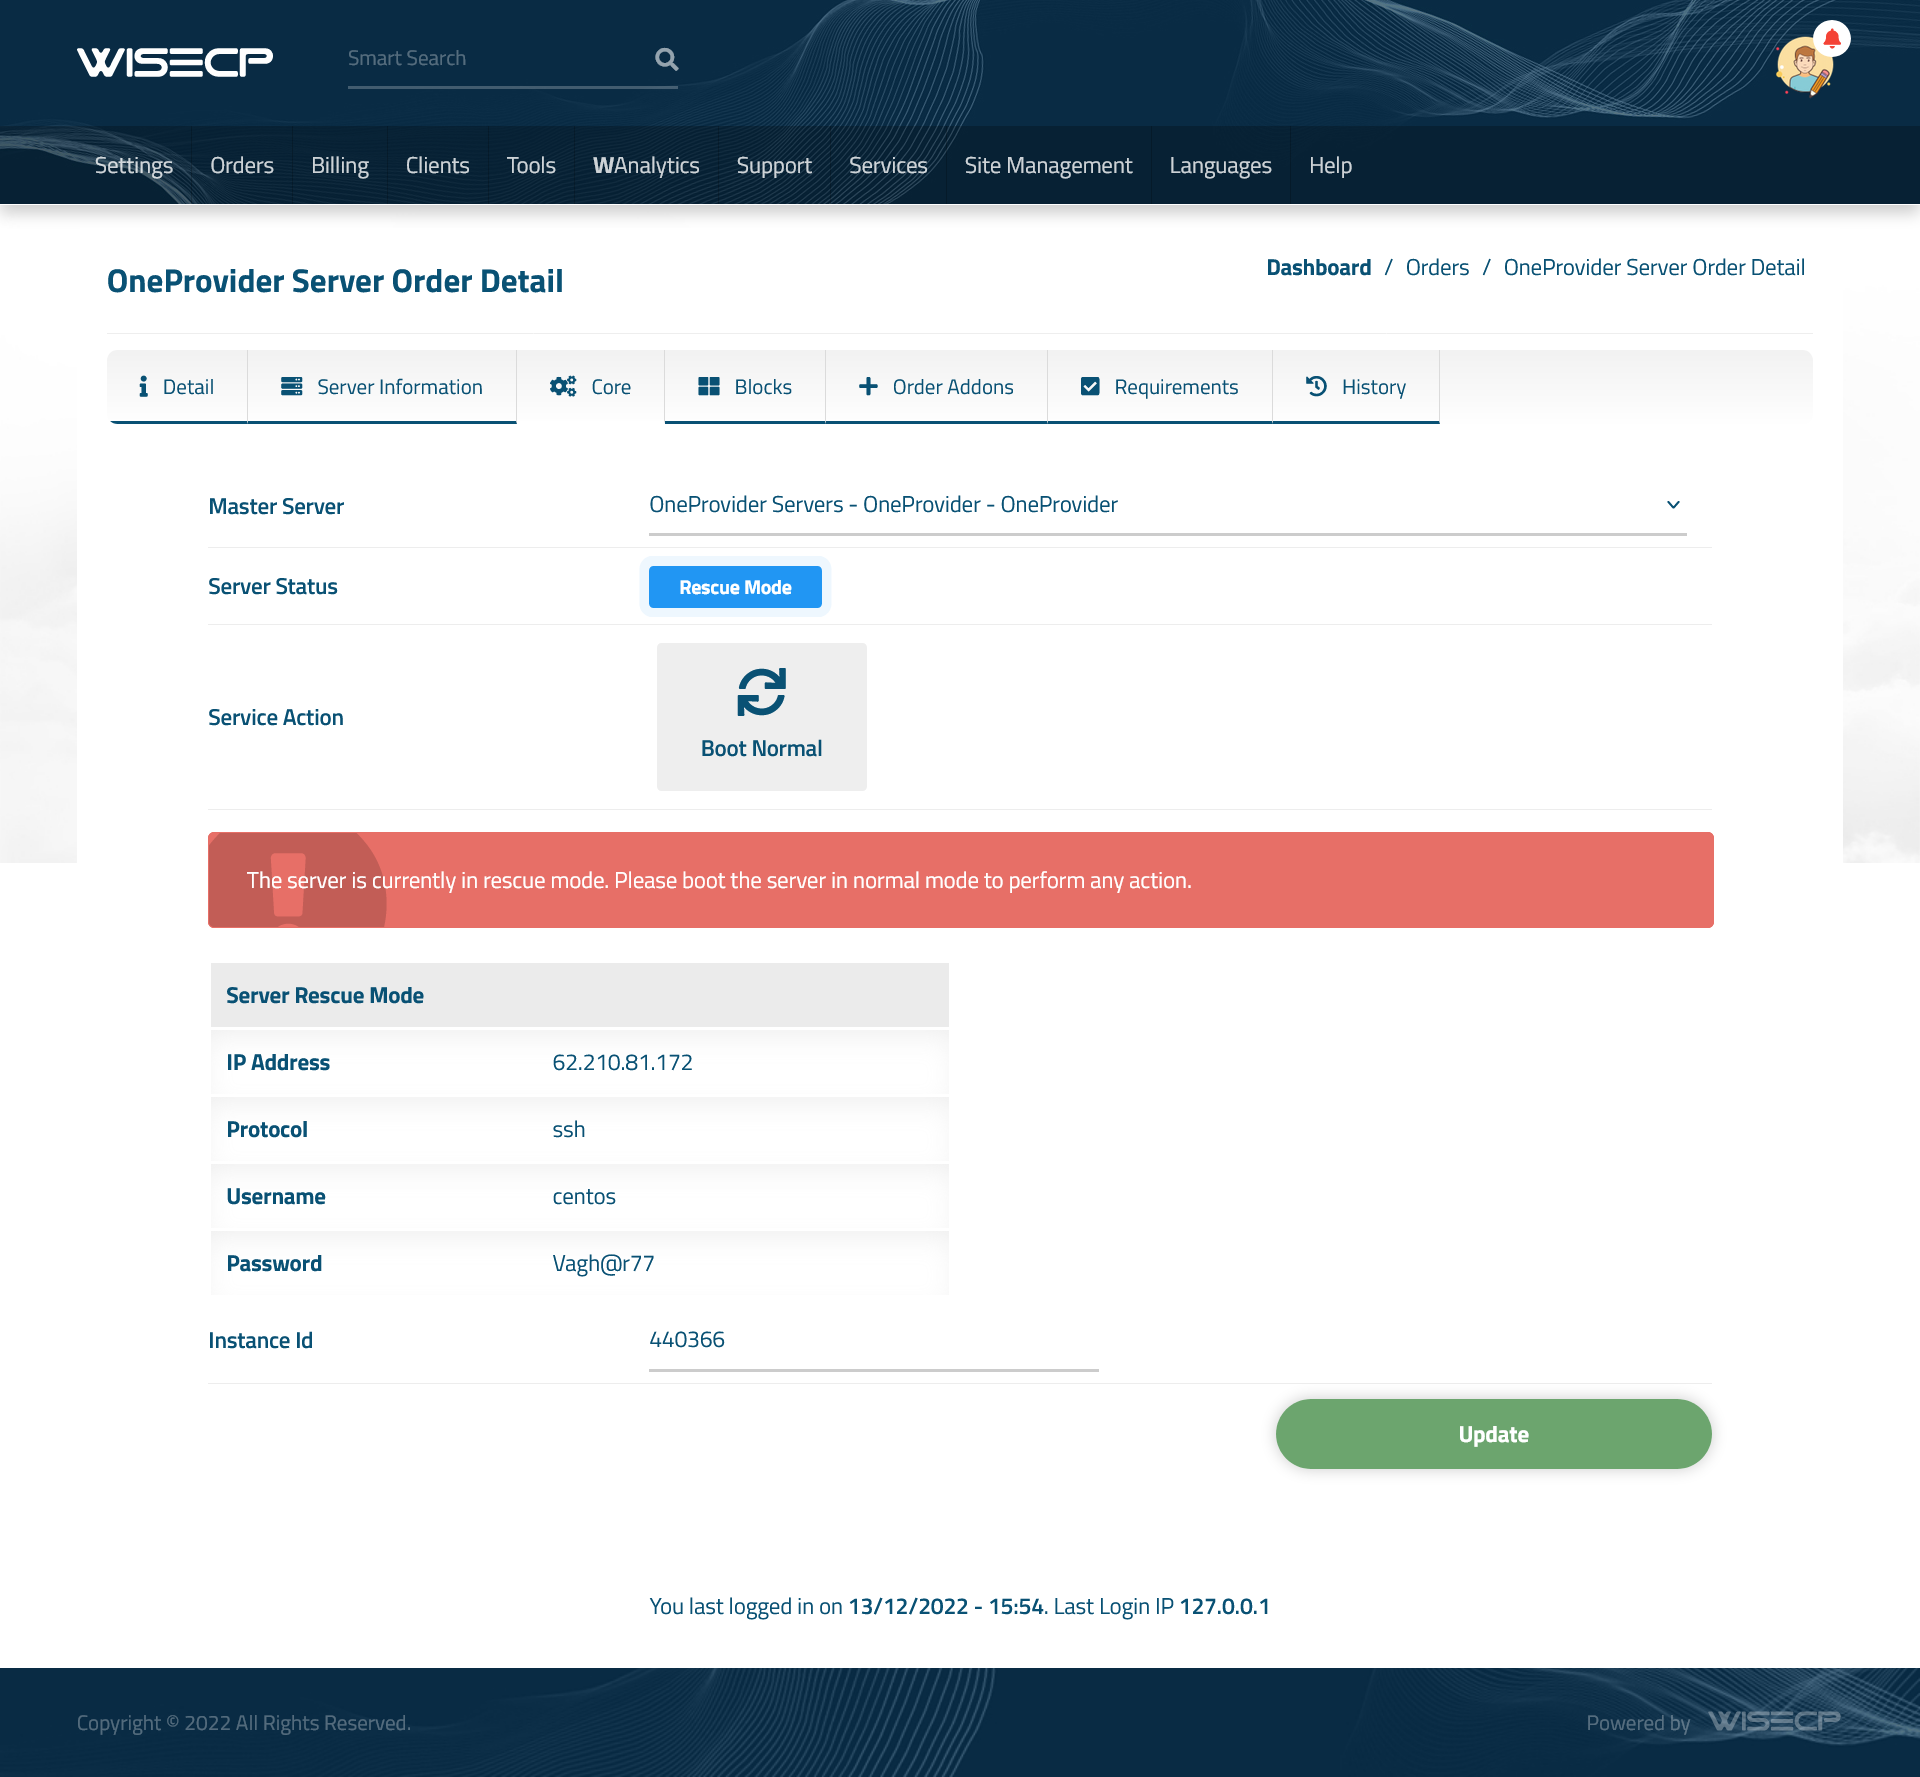Click the footer WISECP logo
Viewport: 1920px width, 1777px height.
[1774, 1722]
